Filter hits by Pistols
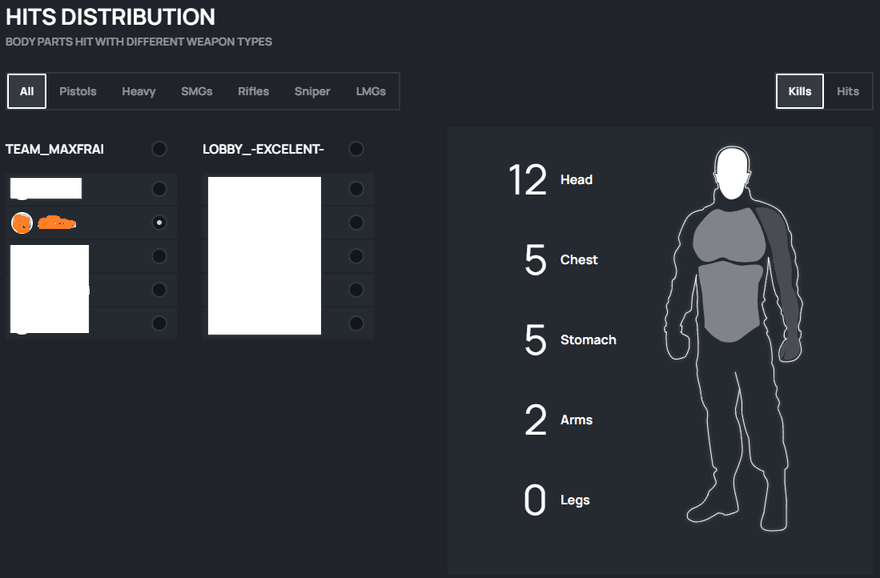This screenshot has height=578, width=880. click(x=78, y=91)
